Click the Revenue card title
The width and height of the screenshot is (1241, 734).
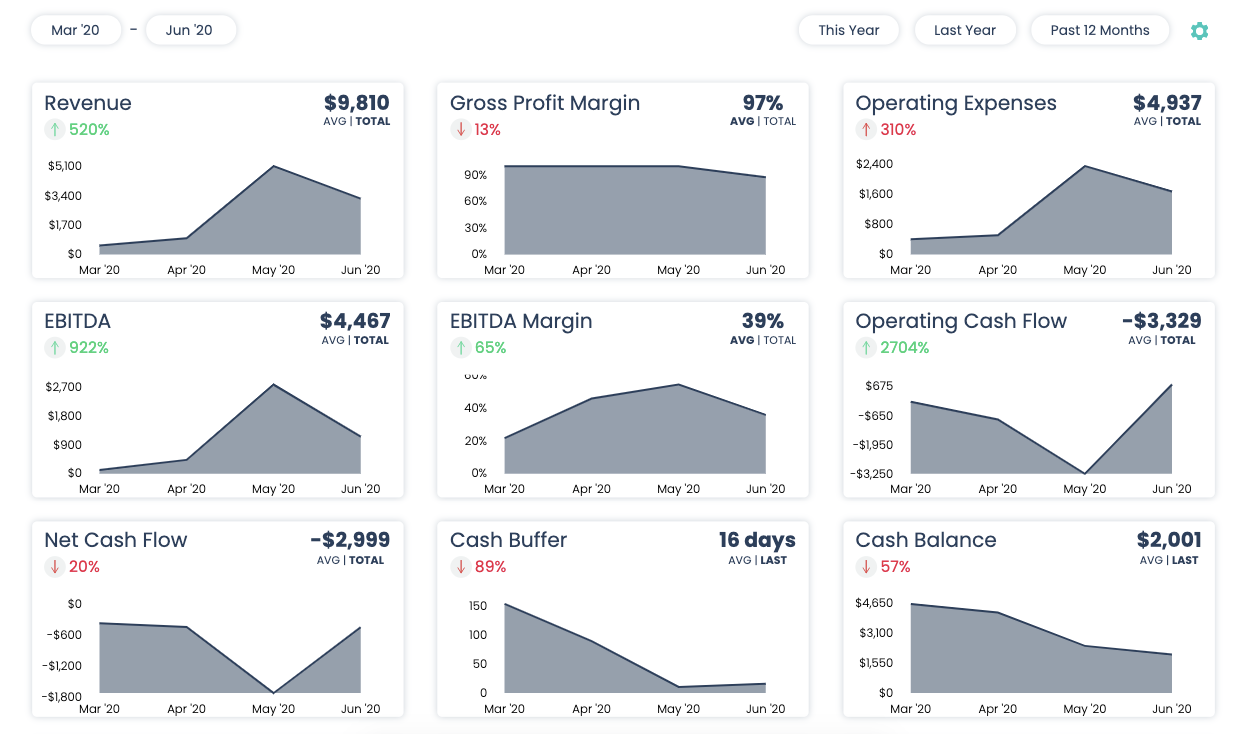coord(88,103)
